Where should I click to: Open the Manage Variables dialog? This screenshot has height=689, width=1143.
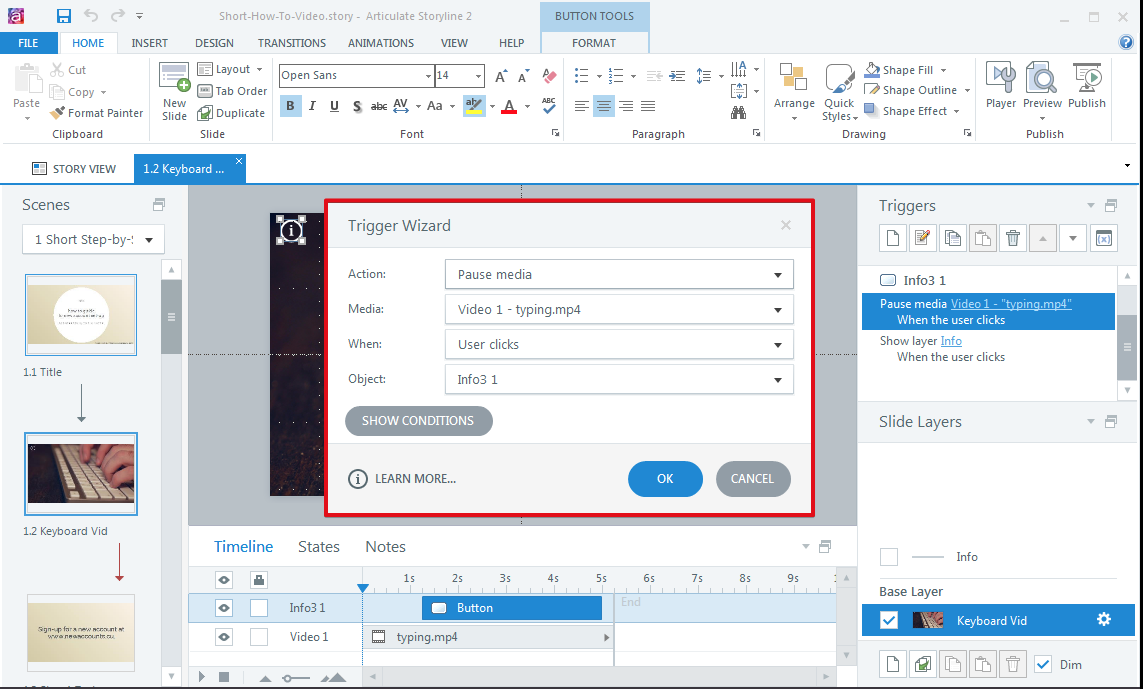click(1104, 237)
